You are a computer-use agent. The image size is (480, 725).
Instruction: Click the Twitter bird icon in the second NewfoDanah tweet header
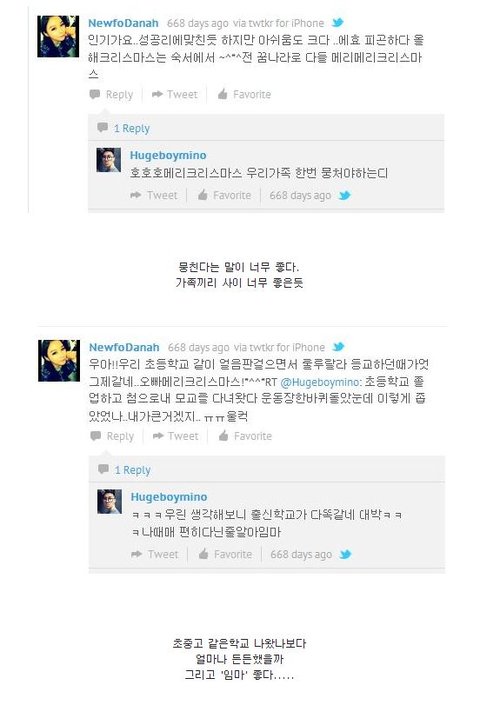tap(338, 346)
